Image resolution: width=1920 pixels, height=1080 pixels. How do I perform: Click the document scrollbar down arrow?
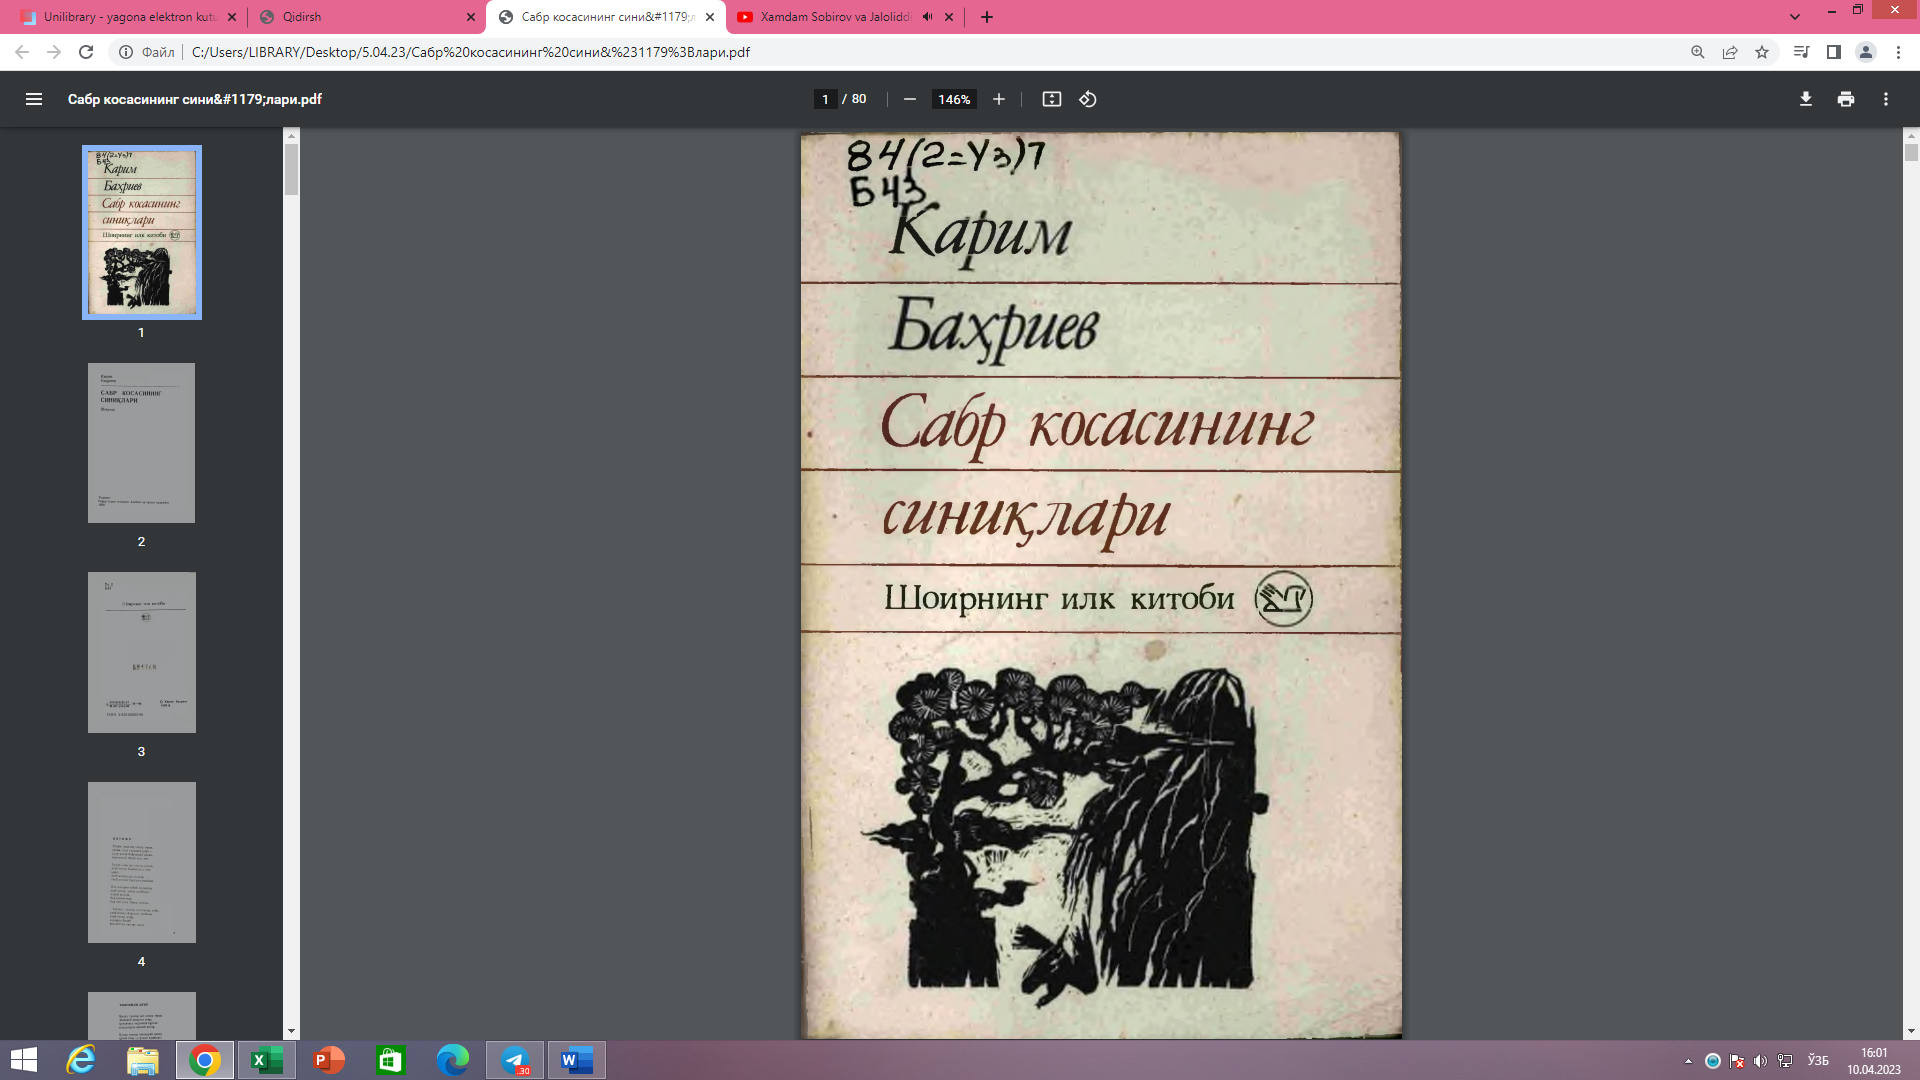pos(1911,1031)
